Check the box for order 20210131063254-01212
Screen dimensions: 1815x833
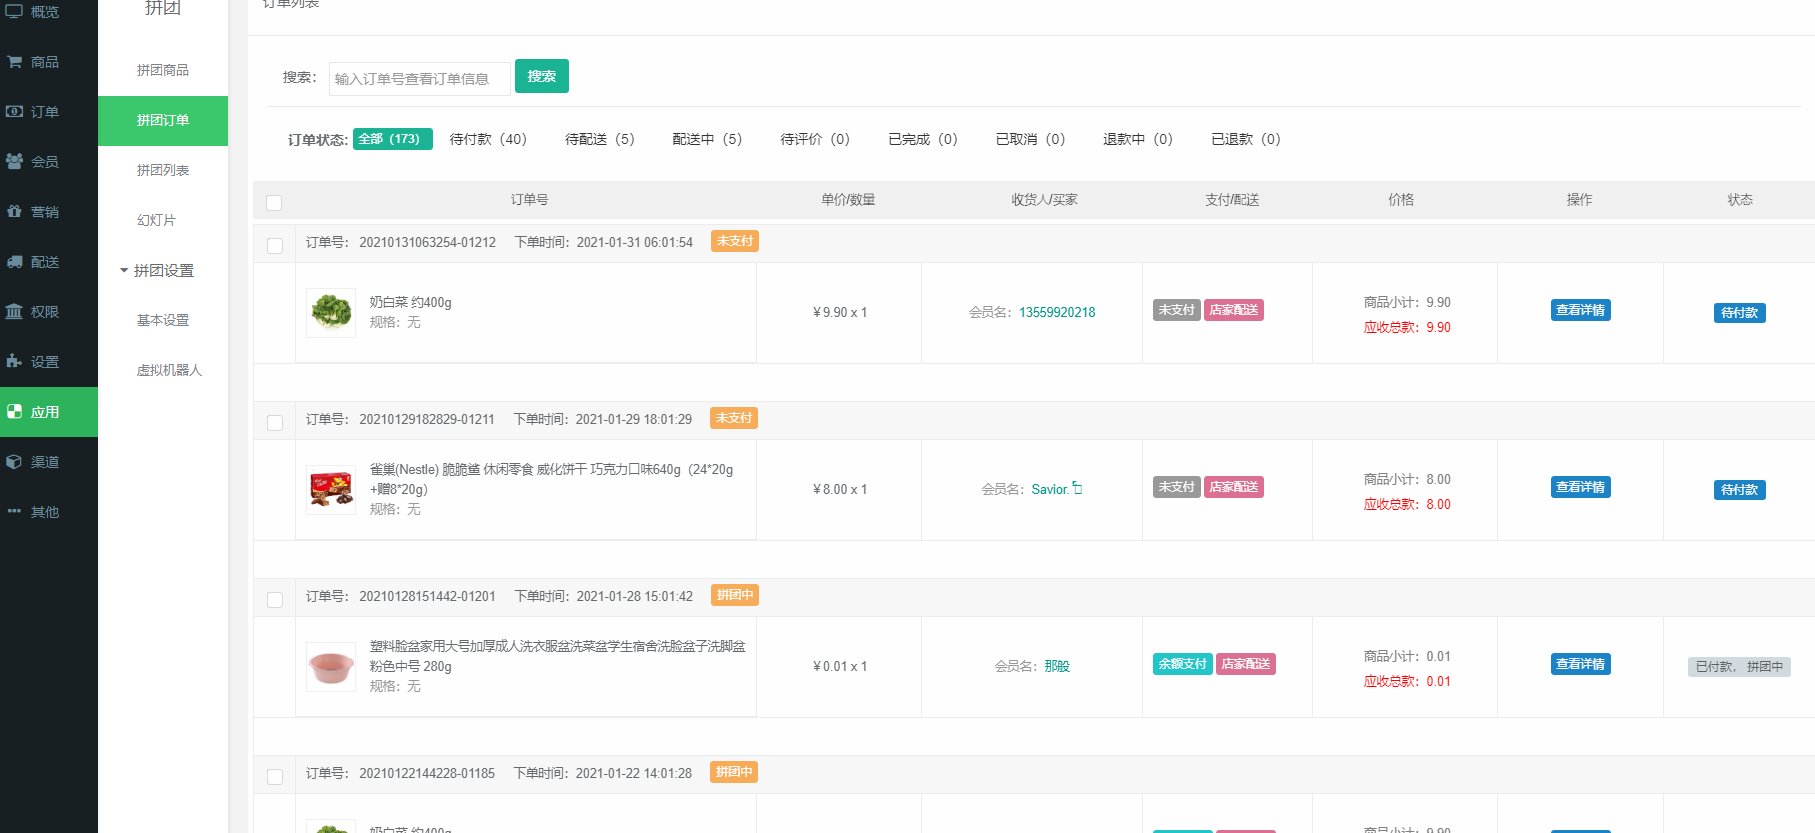pos(275,245)
